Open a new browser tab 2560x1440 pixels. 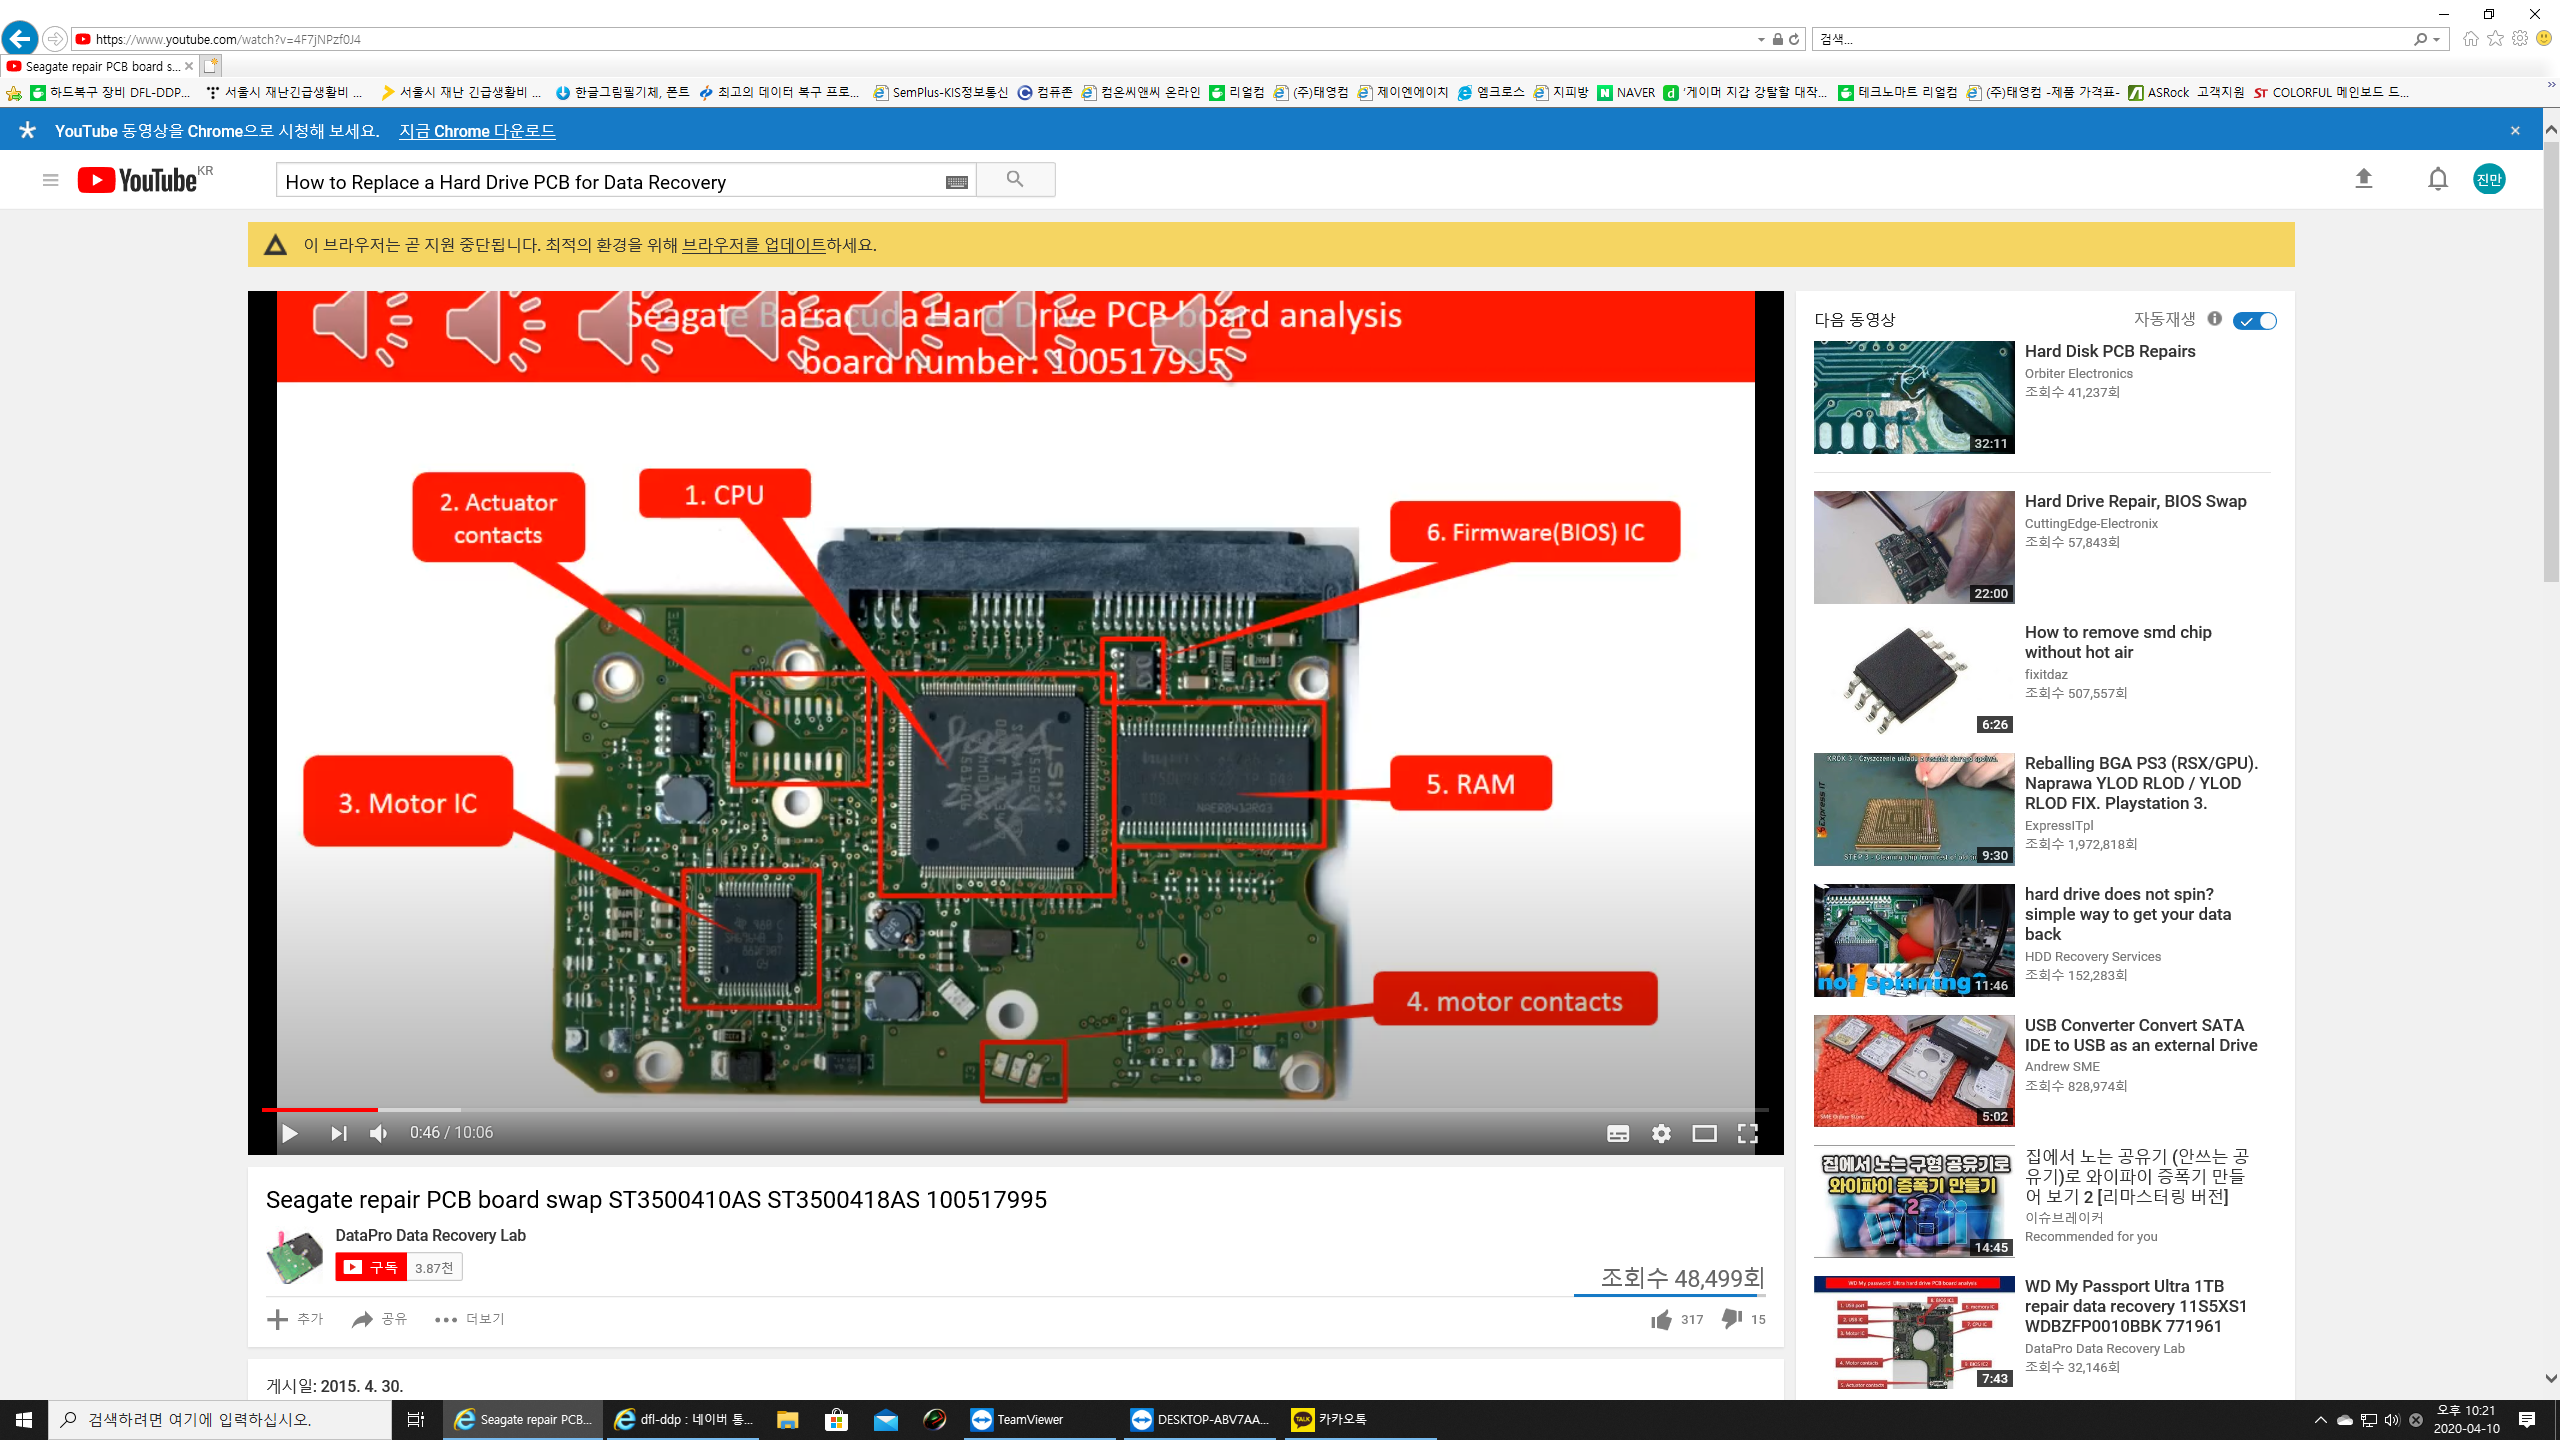pos(210,66)
